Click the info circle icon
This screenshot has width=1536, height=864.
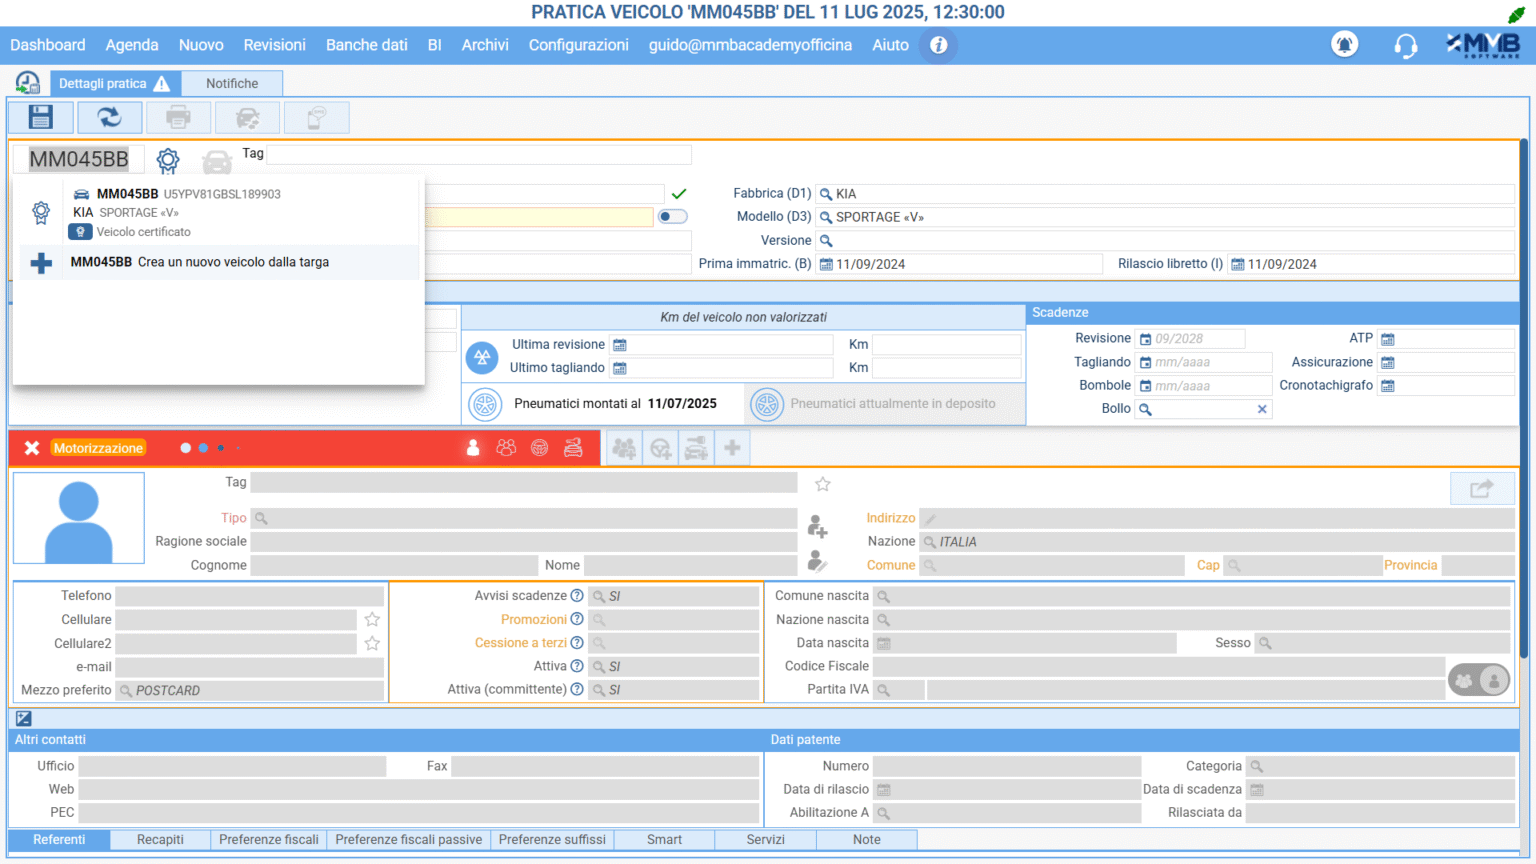[938, 45]
